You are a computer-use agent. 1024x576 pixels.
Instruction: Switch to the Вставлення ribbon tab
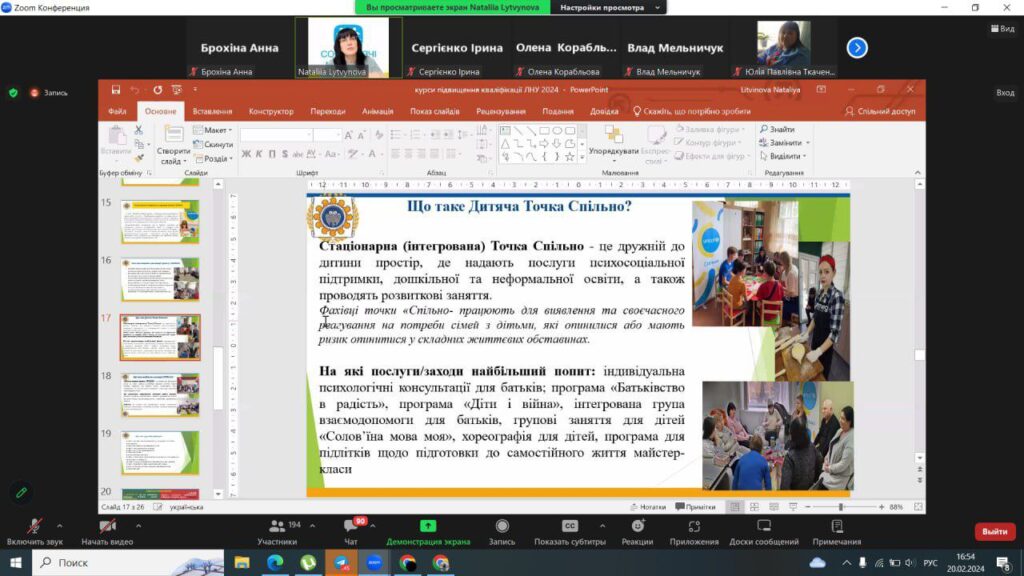(x=212, y=112)
